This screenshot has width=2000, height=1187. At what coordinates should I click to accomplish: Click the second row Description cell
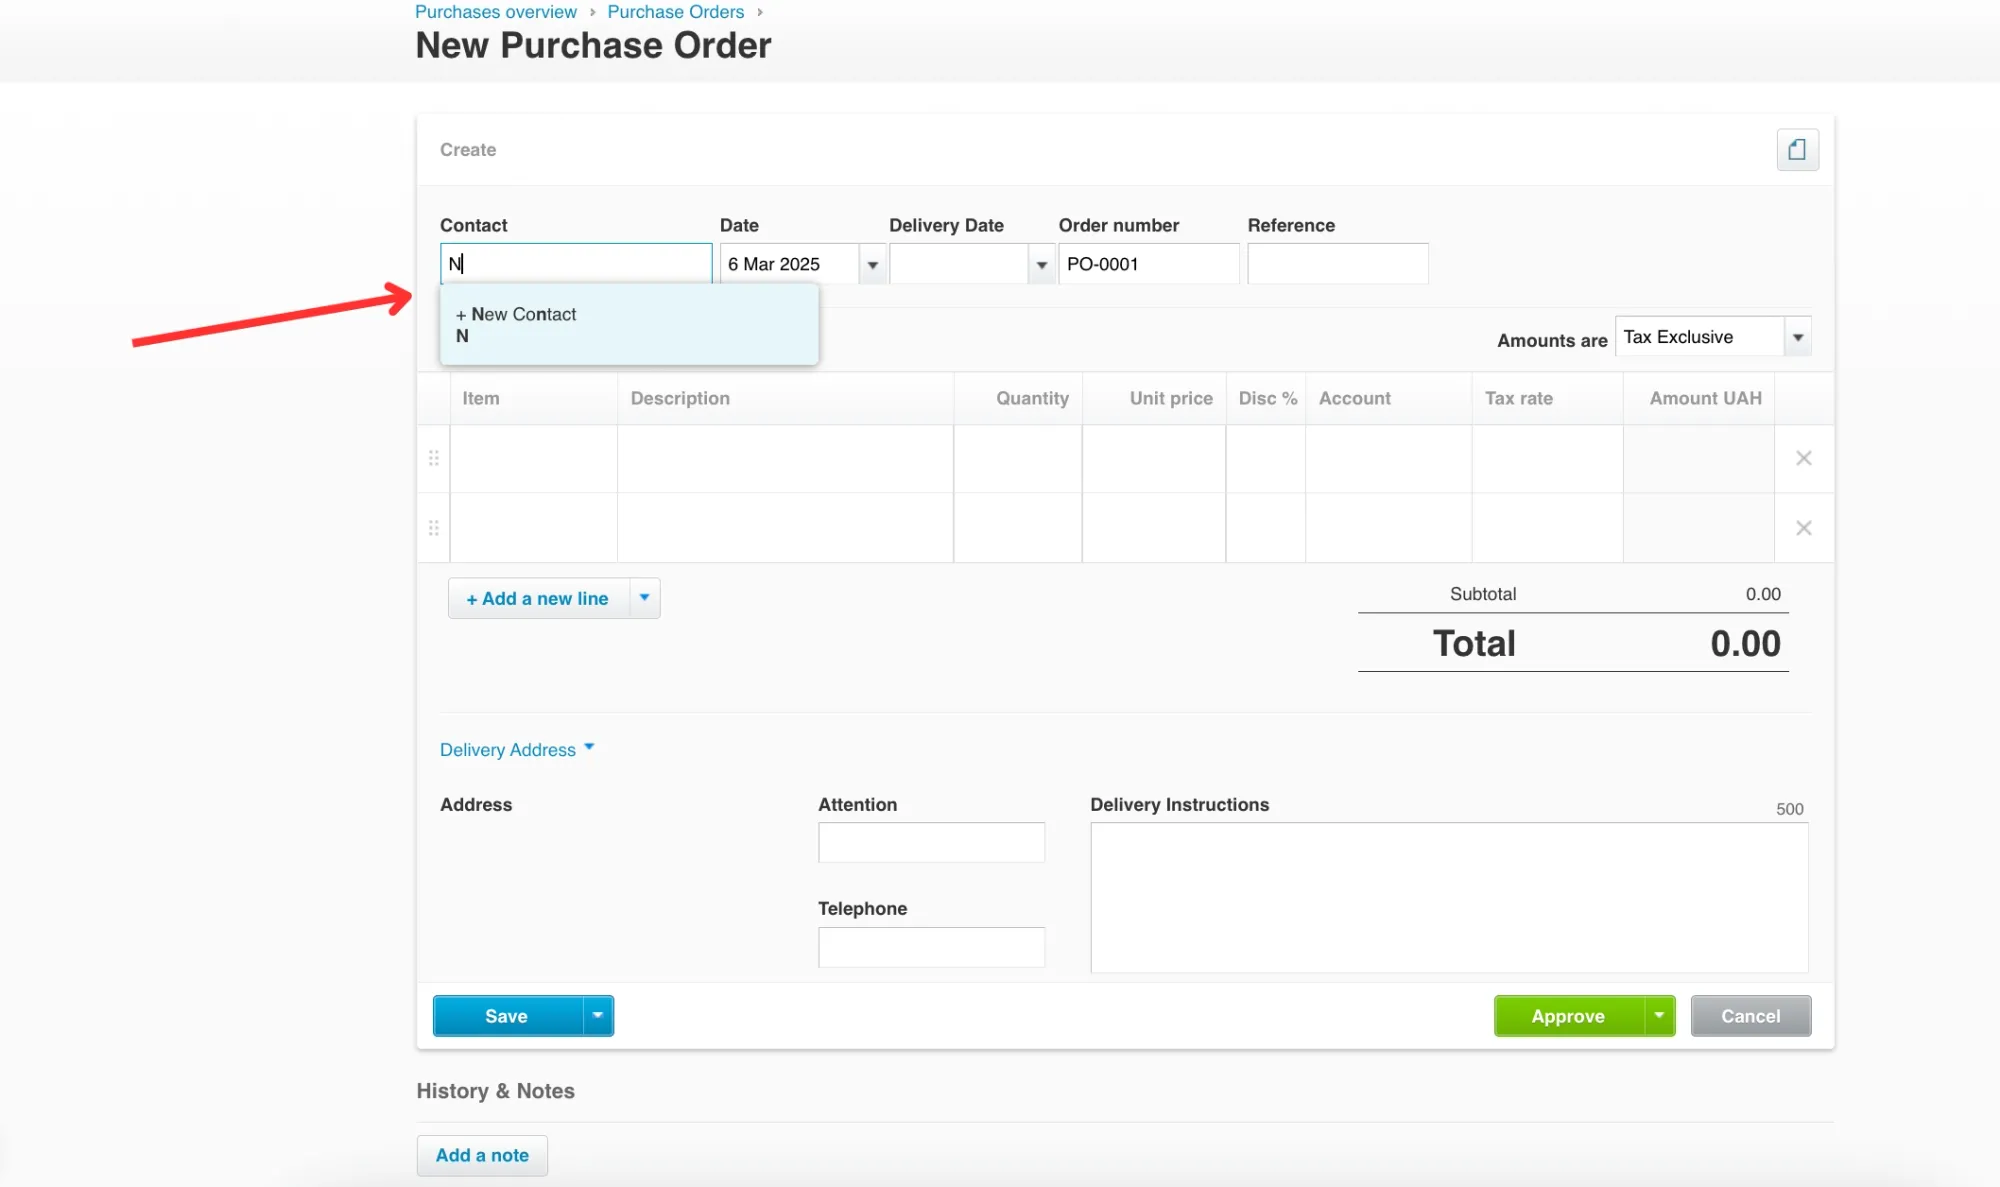point(786,528)
